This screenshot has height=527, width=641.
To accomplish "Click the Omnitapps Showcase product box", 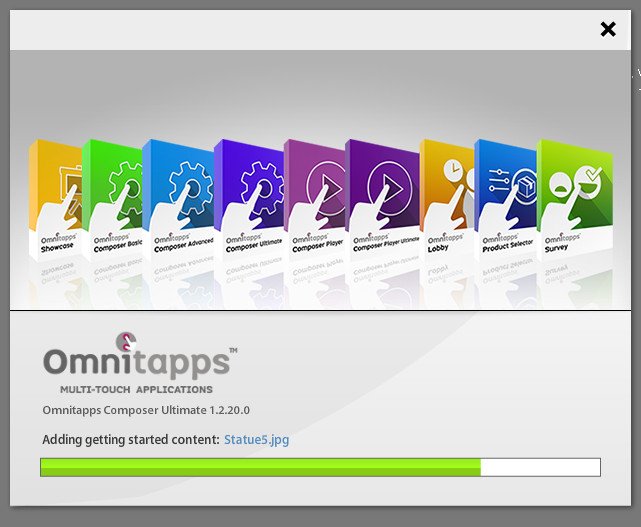I will coord(55,200).
